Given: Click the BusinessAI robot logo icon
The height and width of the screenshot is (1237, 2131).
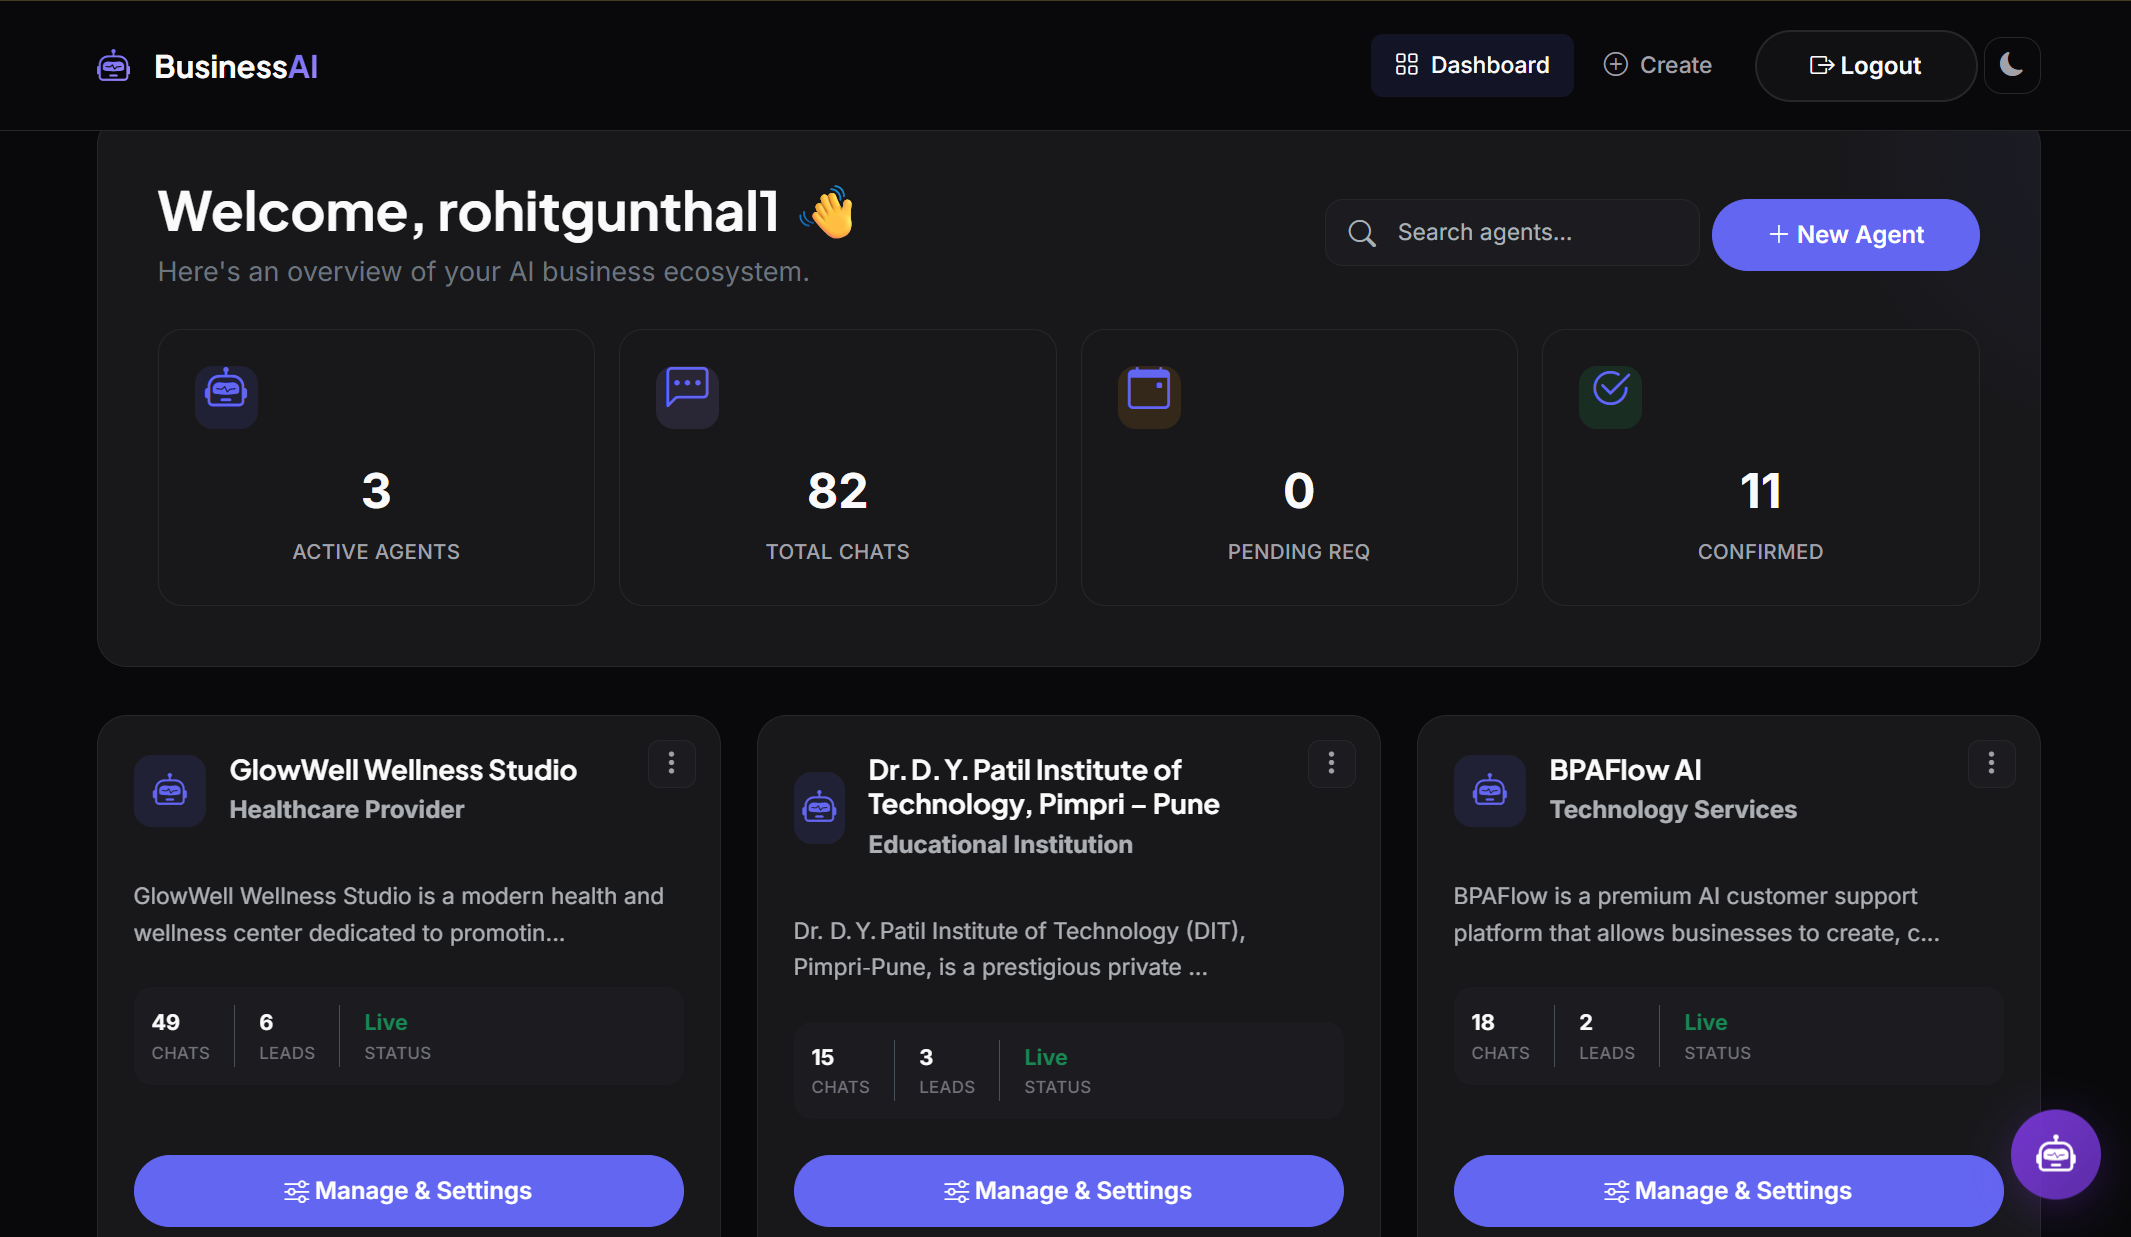Looking at the screenshot, I should (x=113, y=65).
